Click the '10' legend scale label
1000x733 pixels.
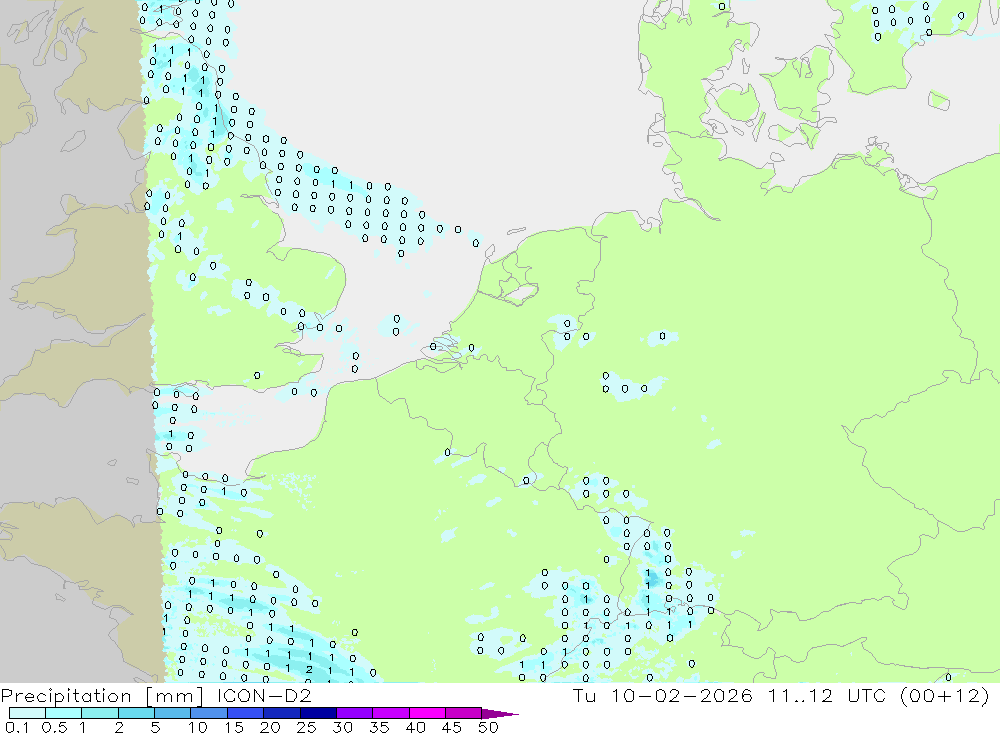pyautogui.click(x=198, y=727)
